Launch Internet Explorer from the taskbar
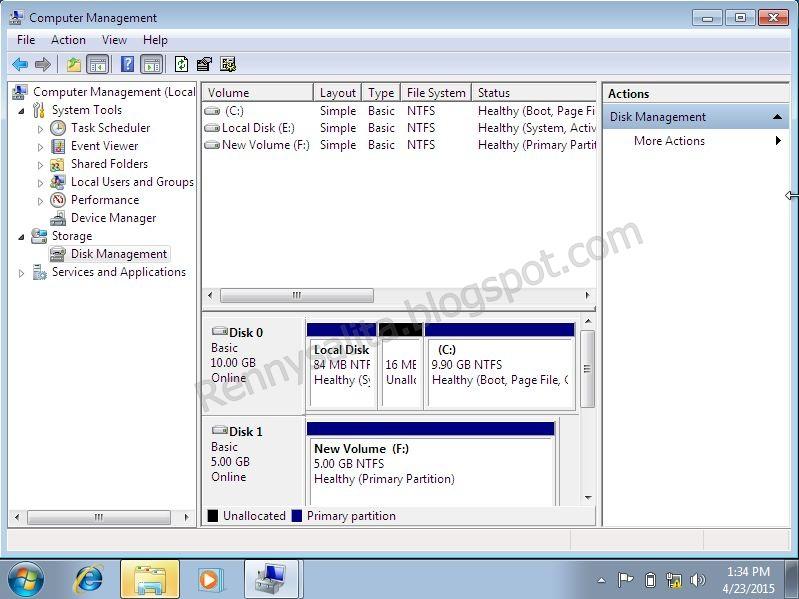799x599 pixels. click(x=89, y=579)
